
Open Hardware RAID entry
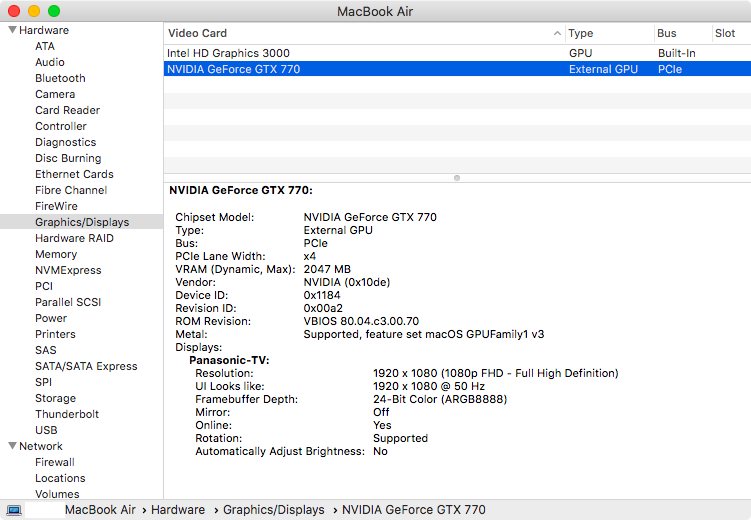(x=74, y=238)
